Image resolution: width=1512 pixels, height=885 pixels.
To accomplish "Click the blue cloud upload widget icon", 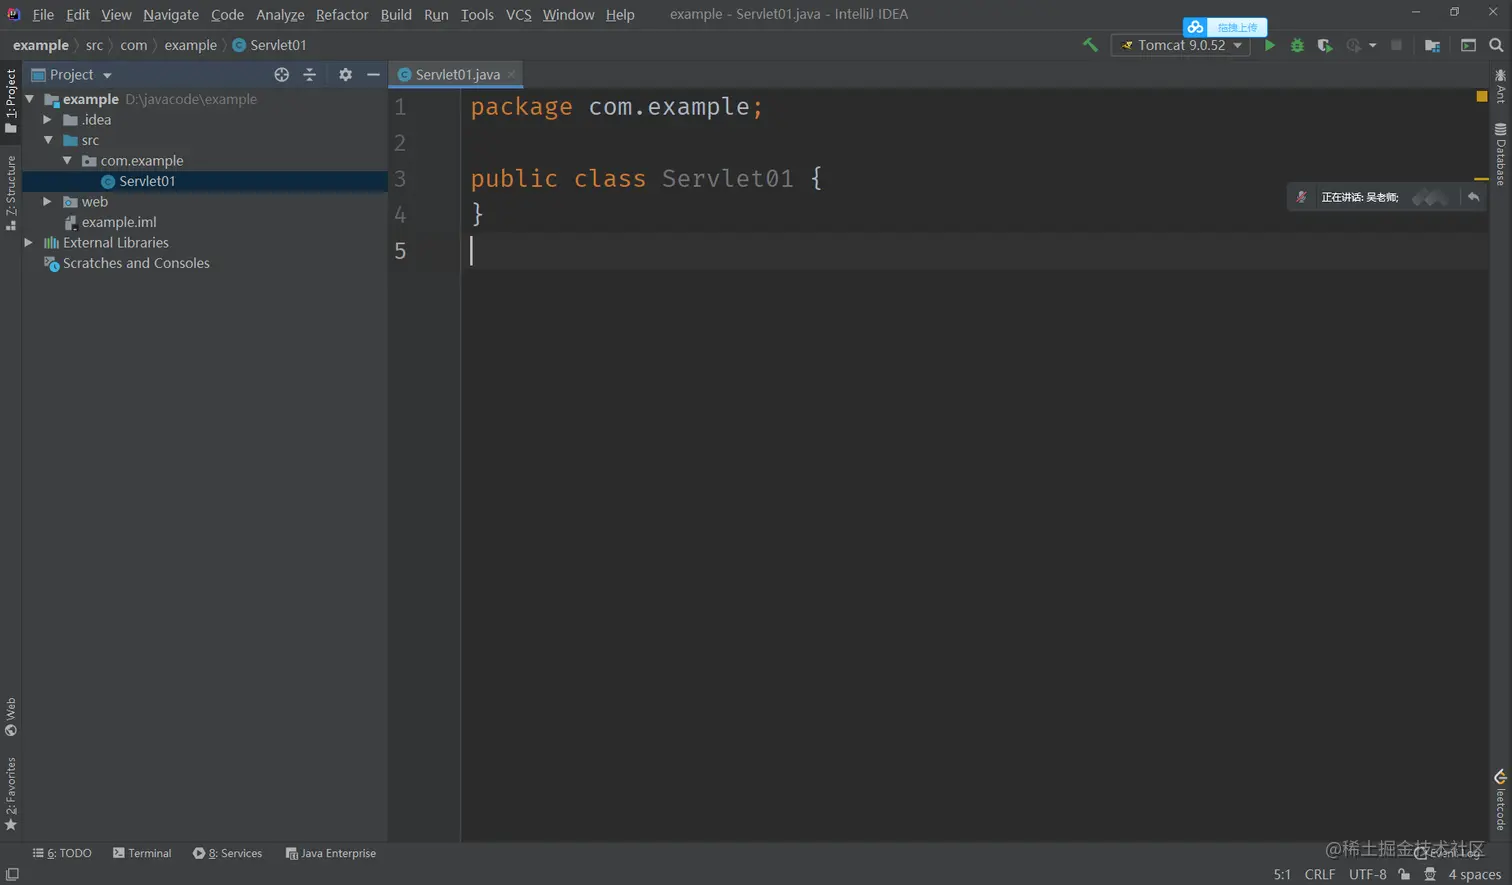I will (1195, 27).
